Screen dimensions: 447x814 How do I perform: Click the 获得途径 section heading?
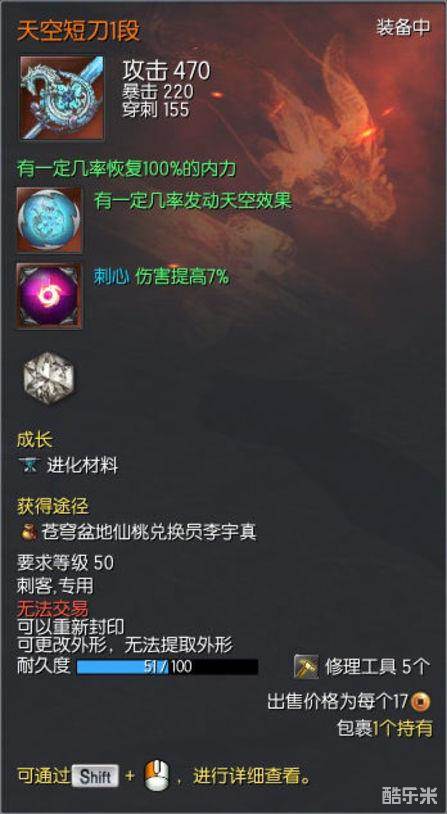coord(52,506)
